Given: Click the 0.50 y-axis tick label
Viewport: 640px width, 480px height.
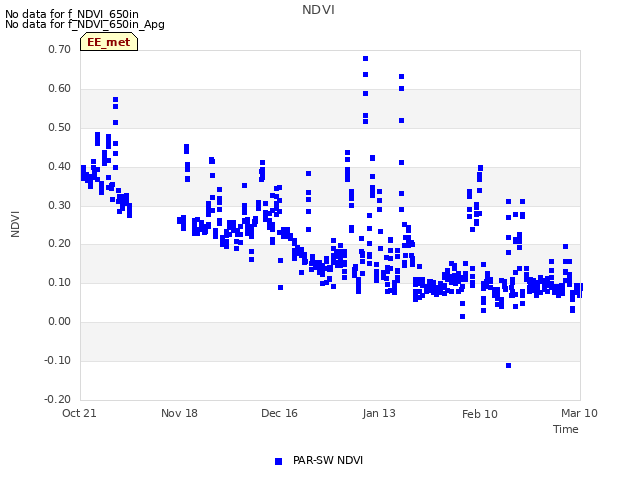Looking at the screenshot, I should tap(59, 127).
